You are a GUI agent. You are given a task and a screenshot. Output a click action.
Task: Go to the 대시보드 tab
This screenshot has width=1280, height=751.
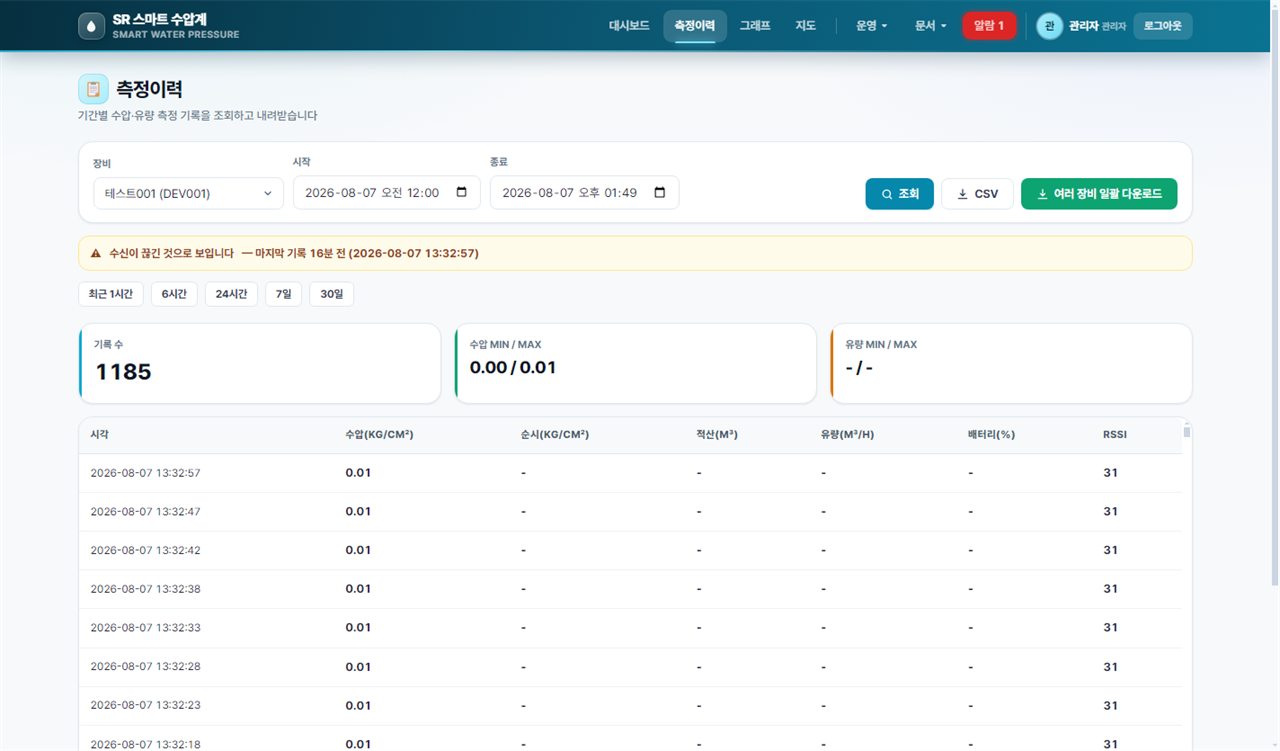click(629, 26)
